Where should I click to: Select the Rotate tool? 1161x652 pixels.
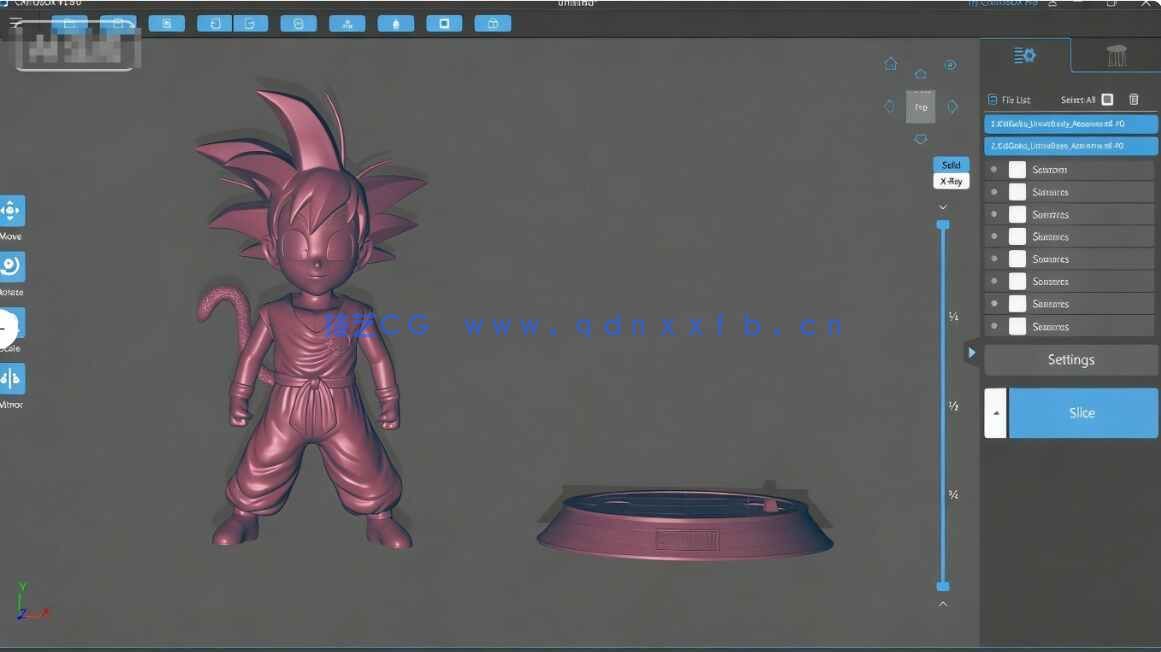(x=12, y=266)
